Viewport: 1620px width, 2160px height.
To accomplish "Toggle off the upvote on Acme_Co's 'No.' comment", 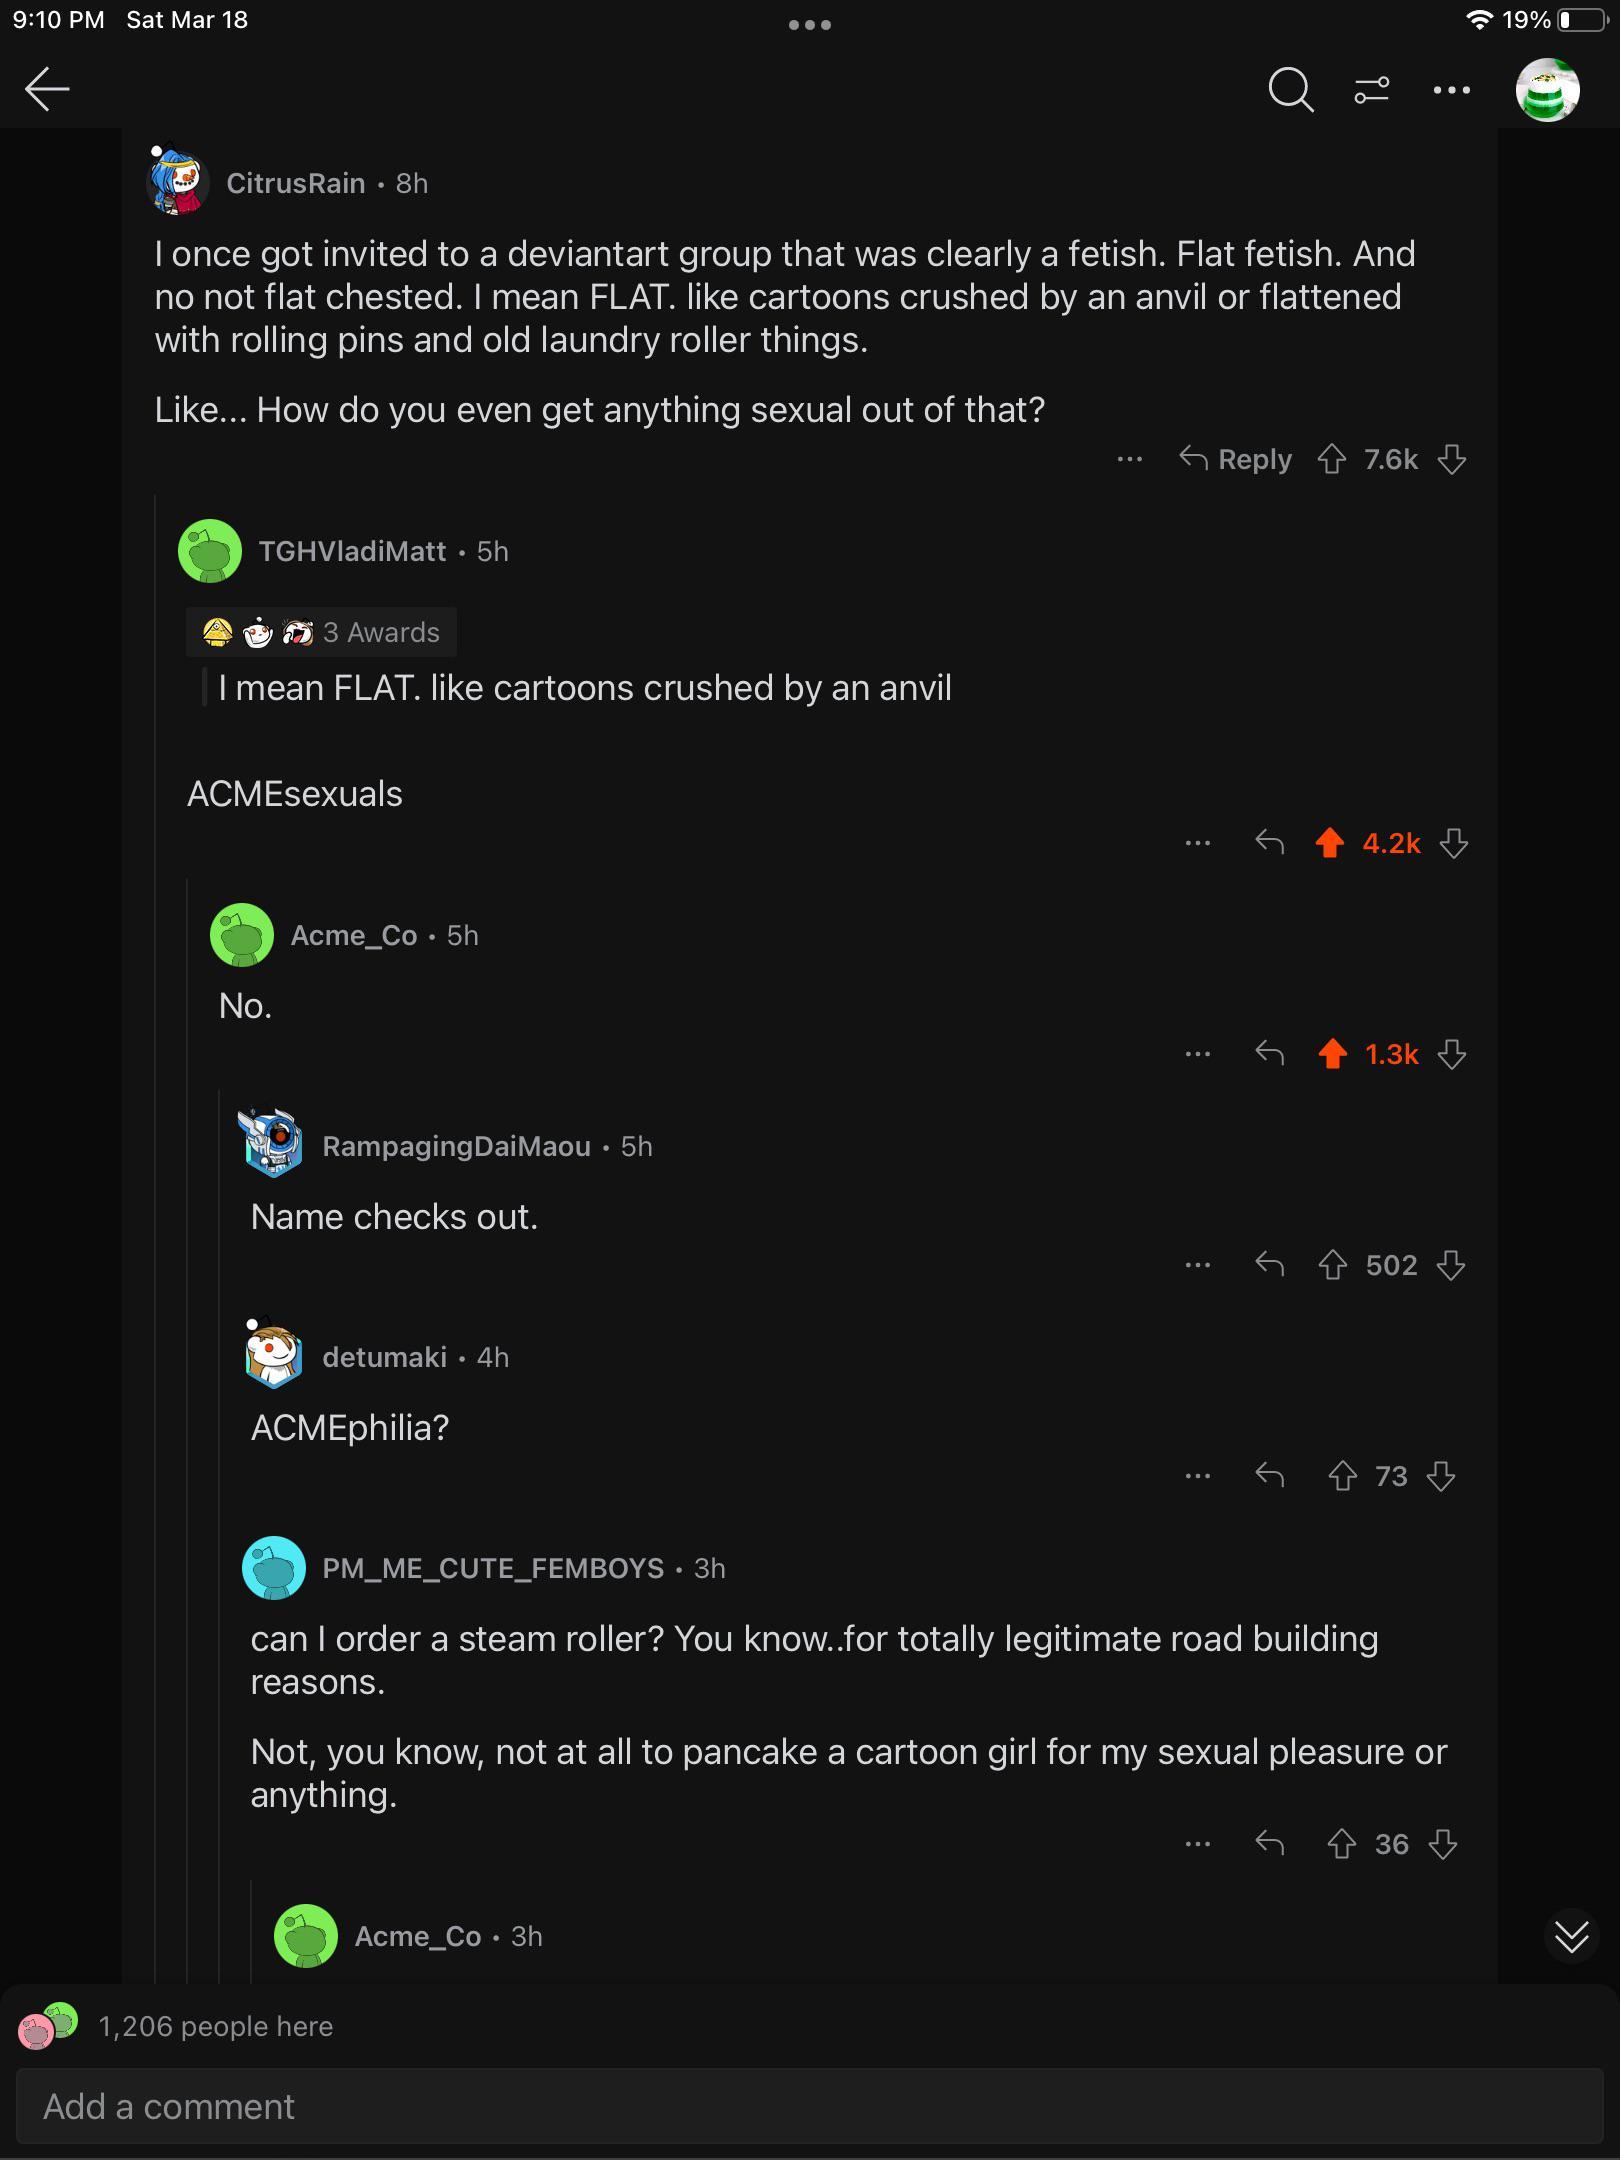I will point(1331,1053).
